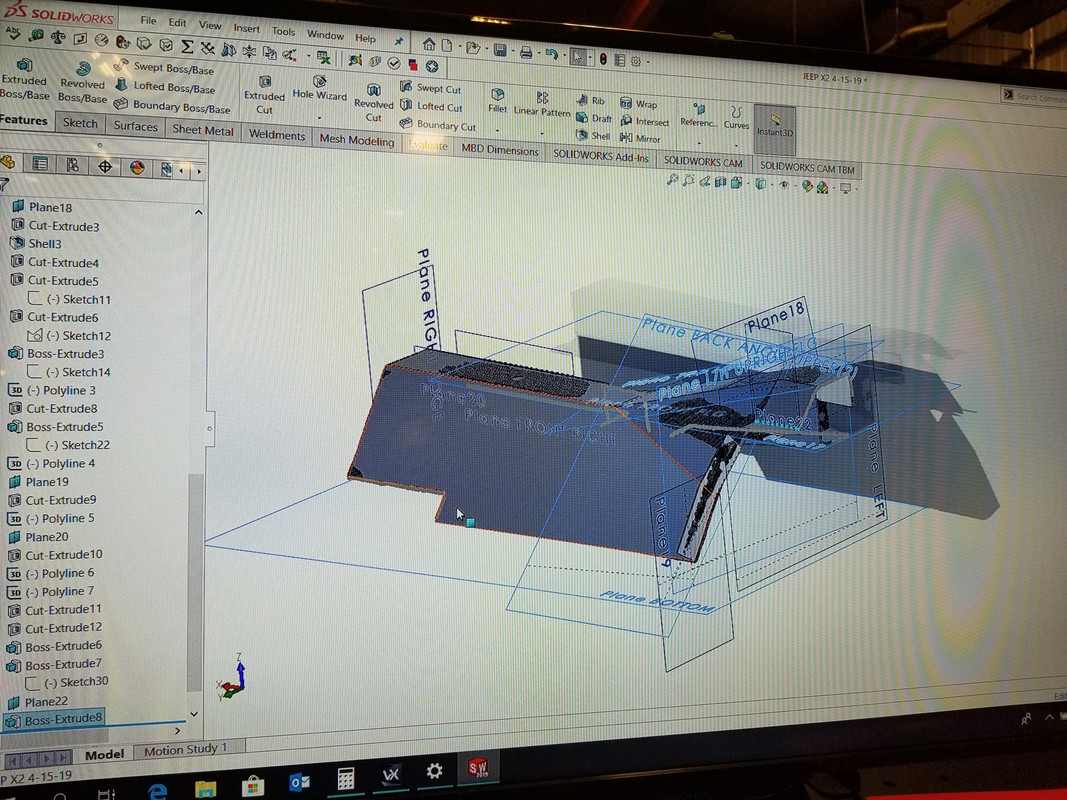Select the Boundary Boss/Base feature

(x=172, y=106)
